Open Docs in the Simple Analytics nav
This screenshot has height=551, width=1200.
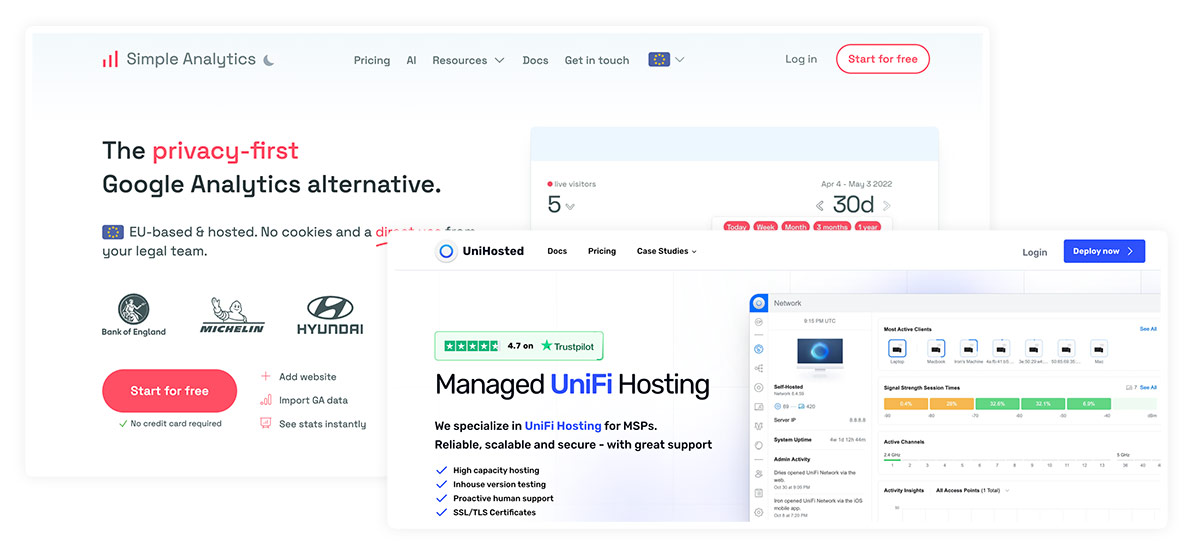point(535,60)
